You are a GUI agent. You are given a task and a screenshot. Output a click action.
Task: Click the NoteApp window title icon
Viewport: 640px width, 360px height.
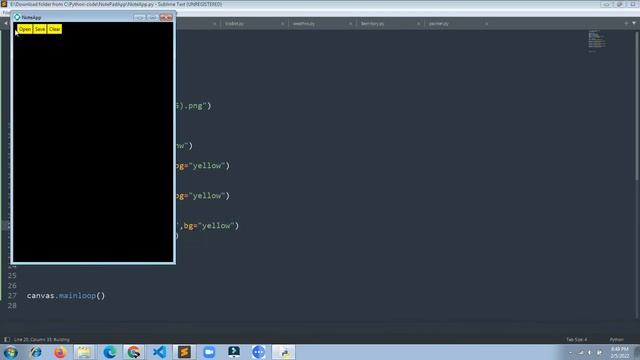click(17, 17)
